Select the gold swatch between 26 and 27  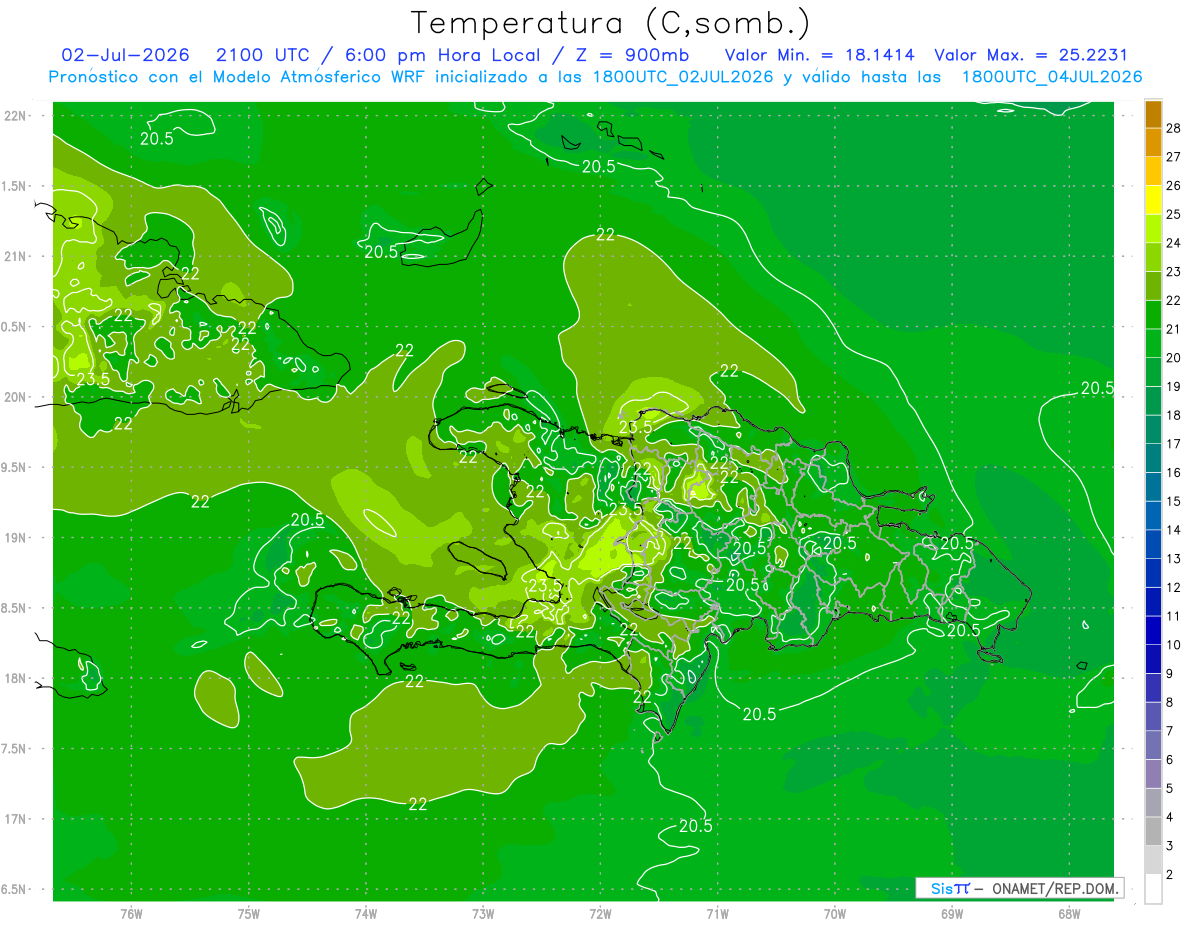1153,171
